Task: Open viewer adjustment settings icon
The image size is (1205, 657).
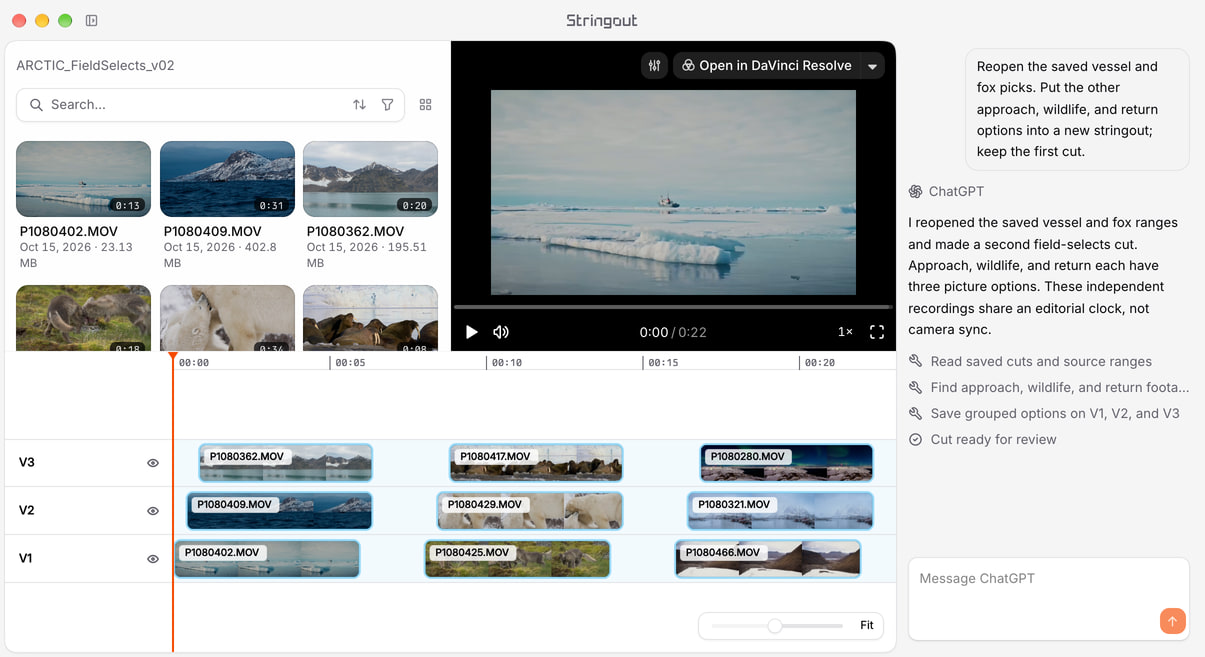Action: [x=655, y=66]
